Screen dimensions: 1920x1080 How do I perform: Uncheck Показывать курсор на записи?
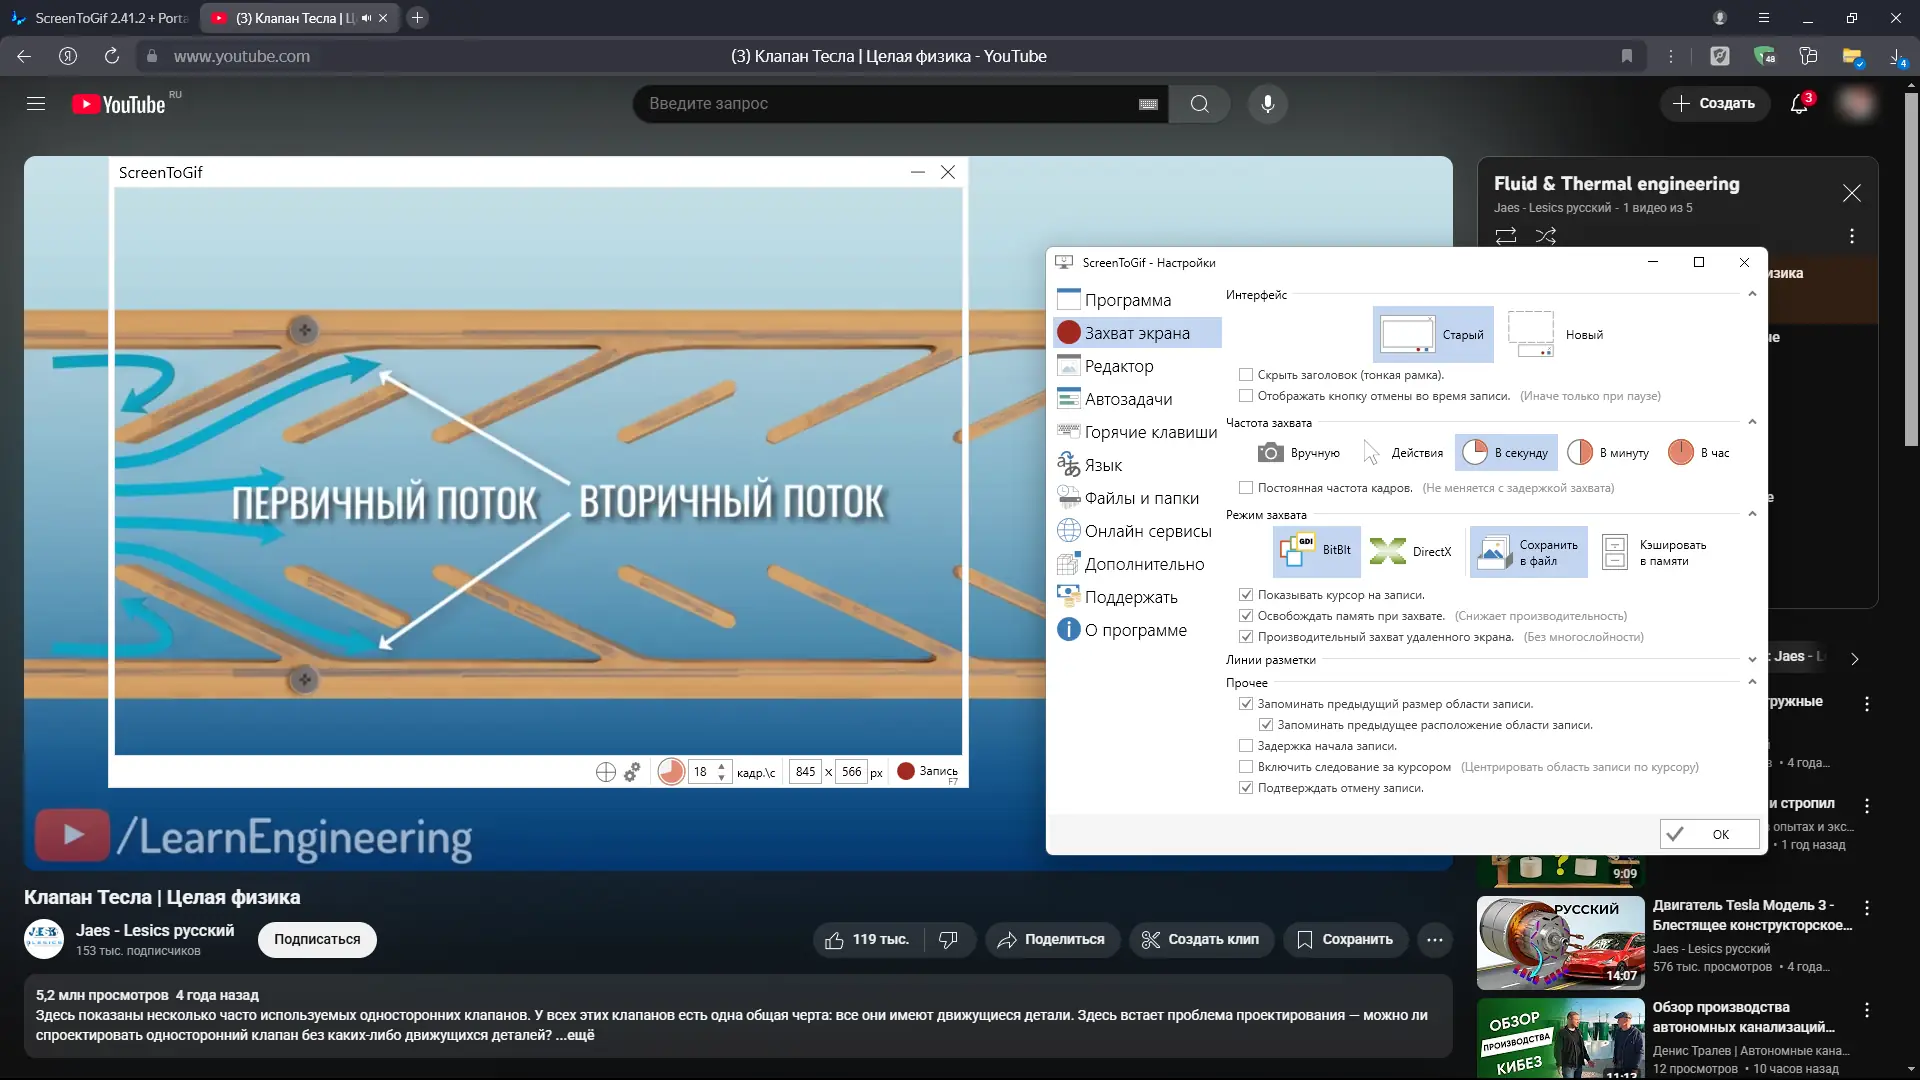pyautogui.click(x=1246, y=595)
